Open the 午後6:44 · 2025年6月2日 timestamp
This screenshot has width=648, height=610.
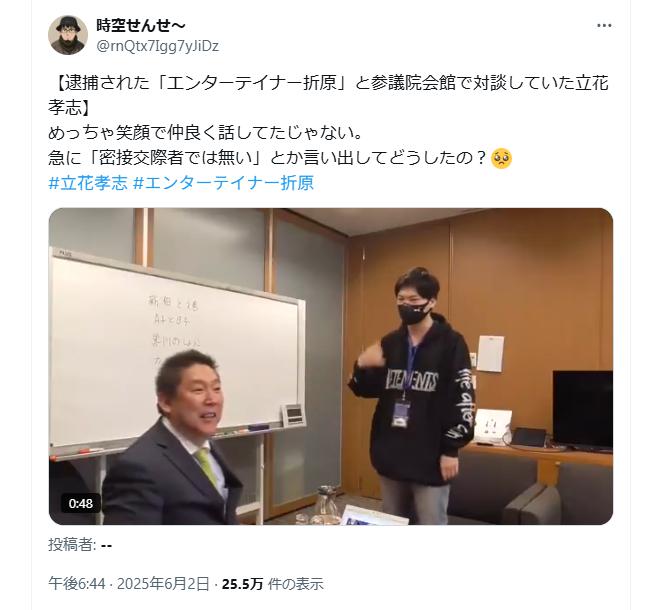tap(129, 584)
